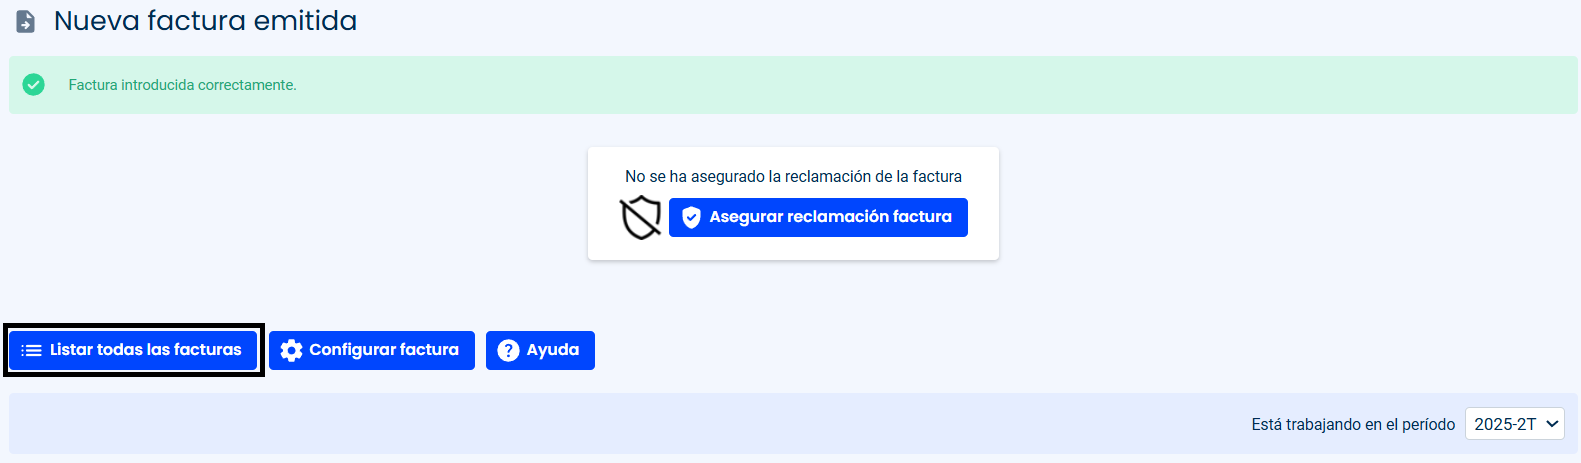Expand the period selector chevron arrow
This screenshot has width=1581, height=463.
(1552, 424)
